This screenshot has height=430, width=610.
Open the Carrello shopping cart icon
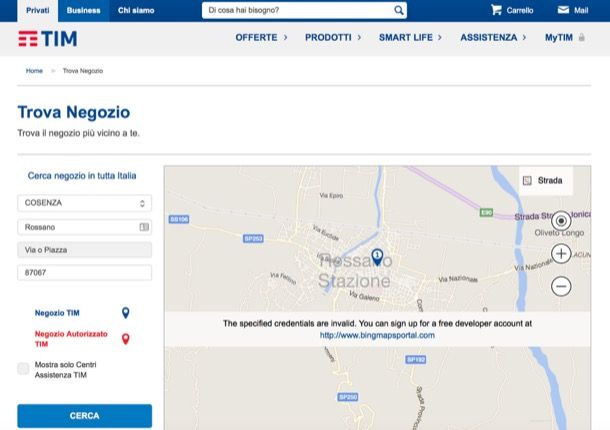(x=496, y=10)
